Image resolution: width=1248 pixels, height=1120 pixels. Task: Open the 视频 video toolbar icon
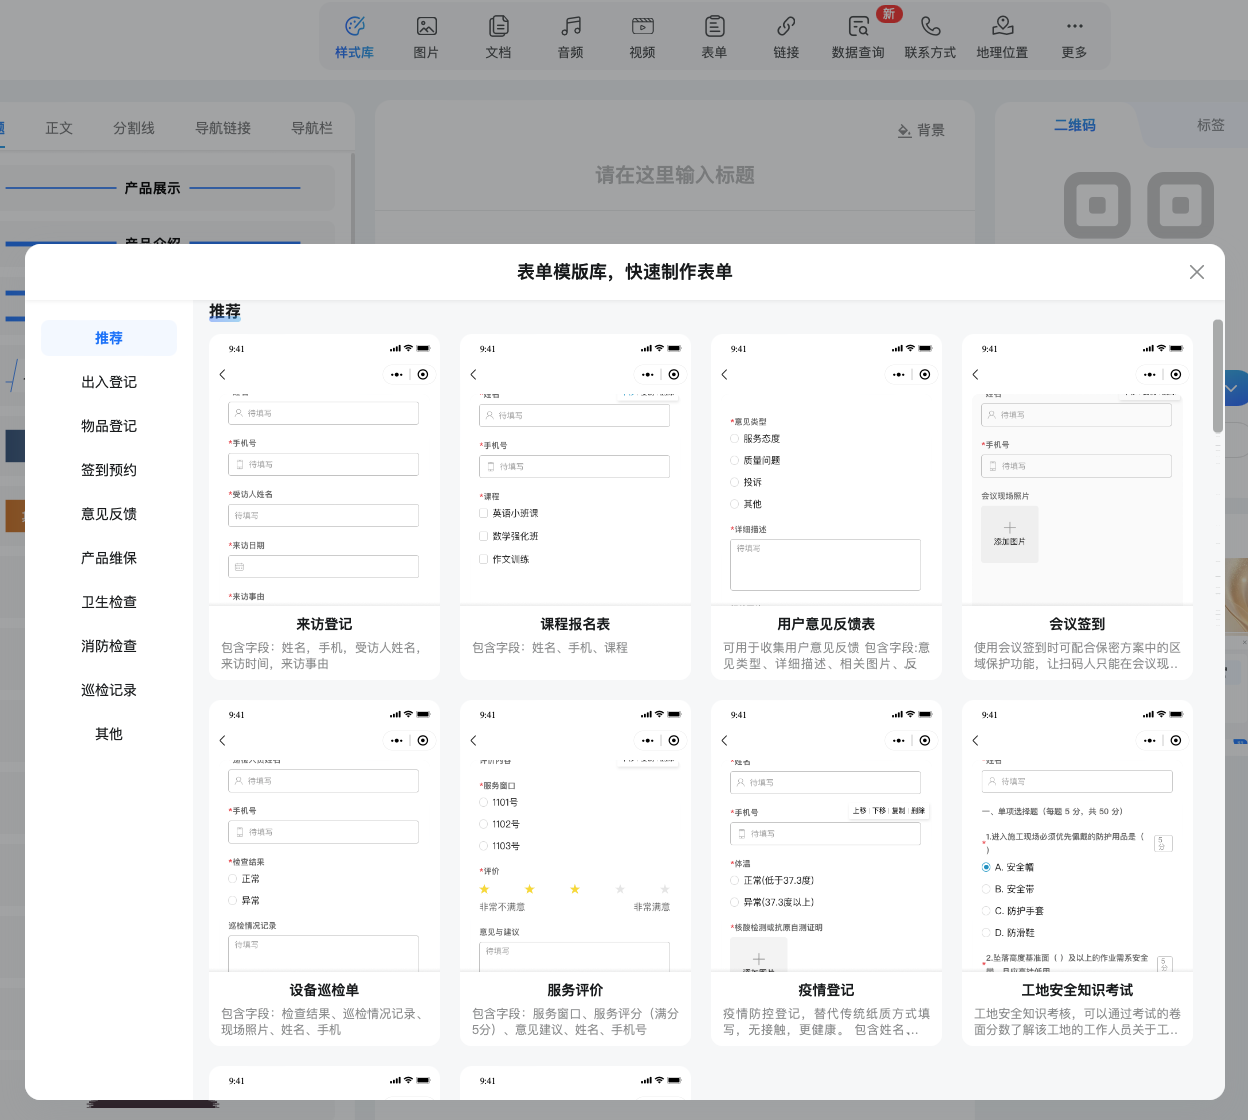[642, 37]
